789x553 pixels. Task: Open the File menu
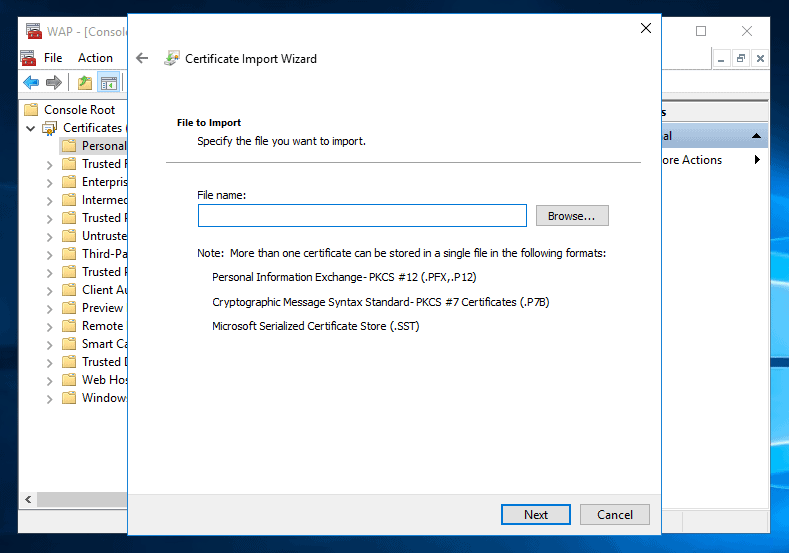click(53, 58)
